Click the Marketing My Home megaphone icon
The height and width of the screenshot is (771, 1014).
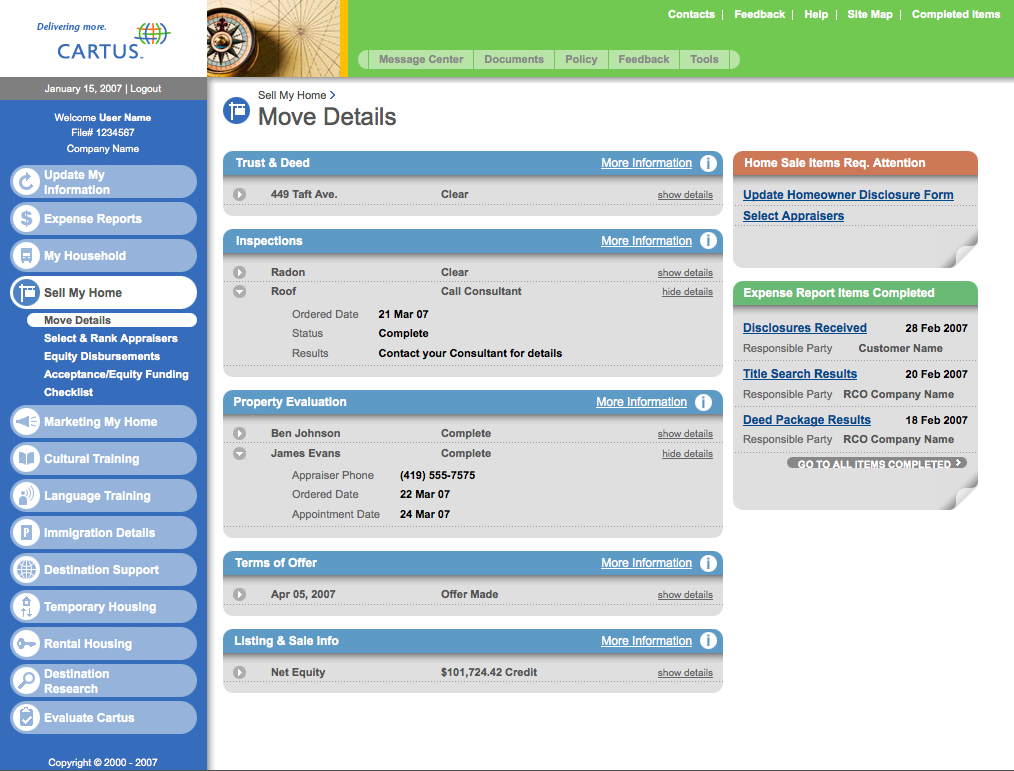click(x=27, y=422)
